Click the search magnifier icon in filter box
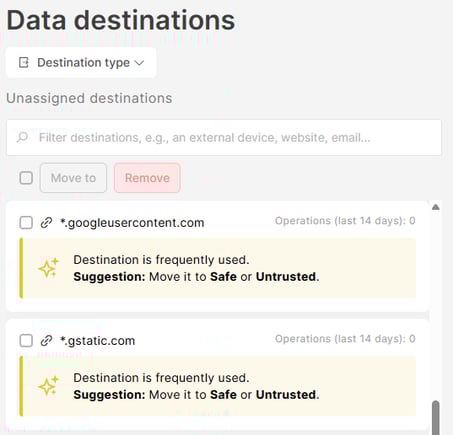 tap(22, 137)
